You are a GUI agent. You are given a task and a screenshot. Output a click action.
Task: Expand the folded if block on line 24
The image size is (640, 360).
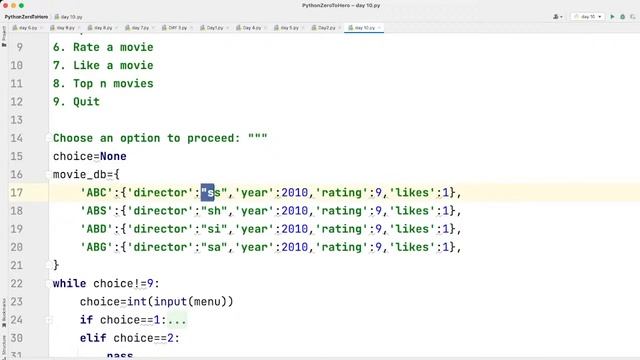coord(49,320)
